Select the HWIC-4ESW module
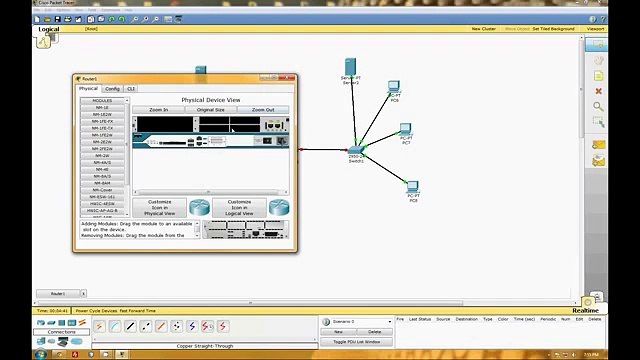Image resolution: width=640 pixels, height=360 pixels. pyautogui.click(x=102, y=204)
